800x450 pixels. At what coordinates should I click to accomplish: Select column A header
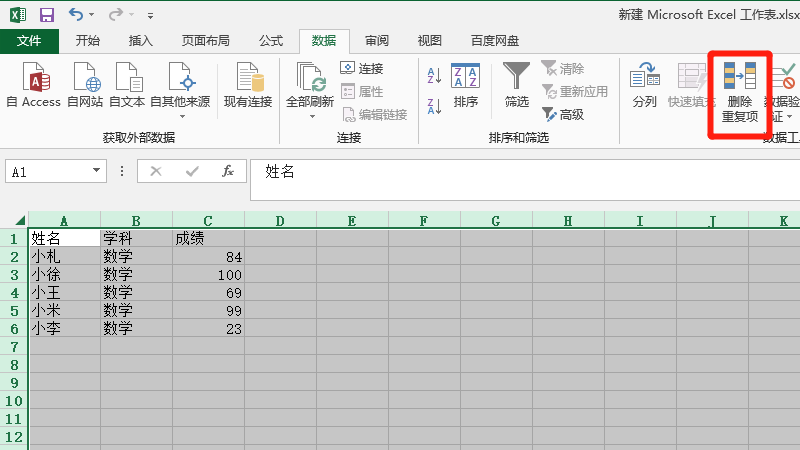coord(64,221)
